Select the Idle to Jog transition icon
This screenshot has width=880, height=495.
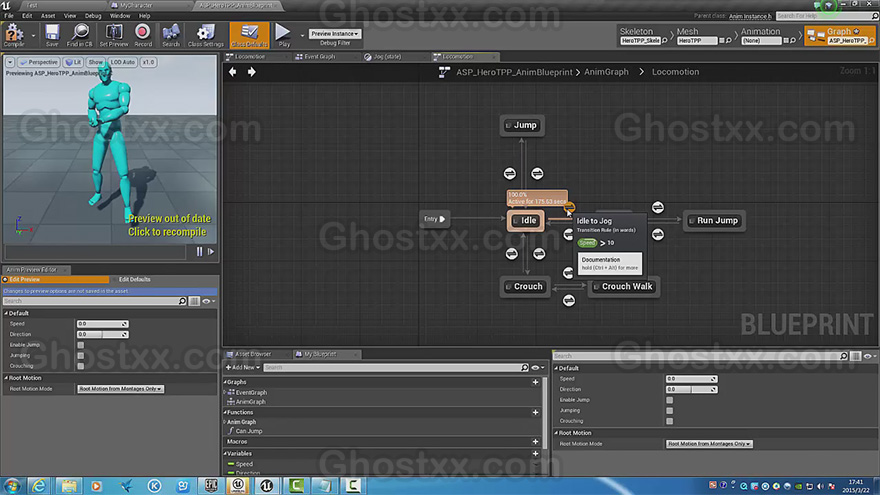[x=569, y=208]
